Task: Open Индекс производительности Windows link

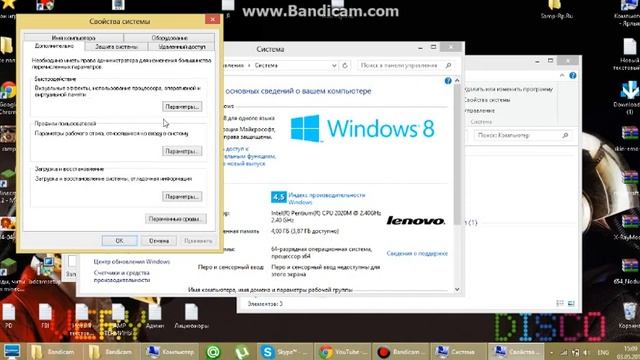Action: (x=327, y=198)
